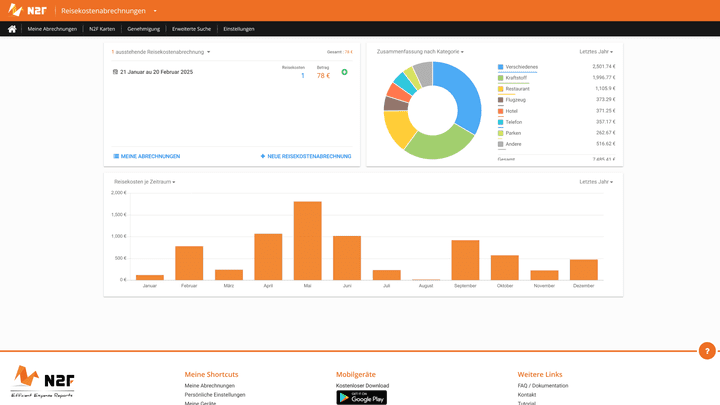
Task: Click NEUE REISEKOSTENABRECHNUNG button
Action: coord(306,157)
